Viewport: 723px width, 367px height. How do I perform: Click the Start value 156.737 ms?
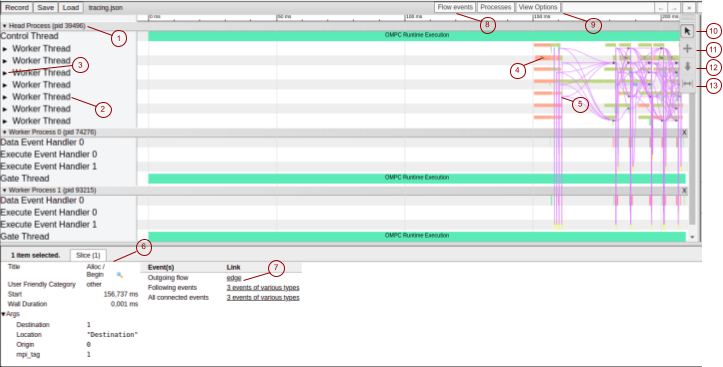click(121, 294)
